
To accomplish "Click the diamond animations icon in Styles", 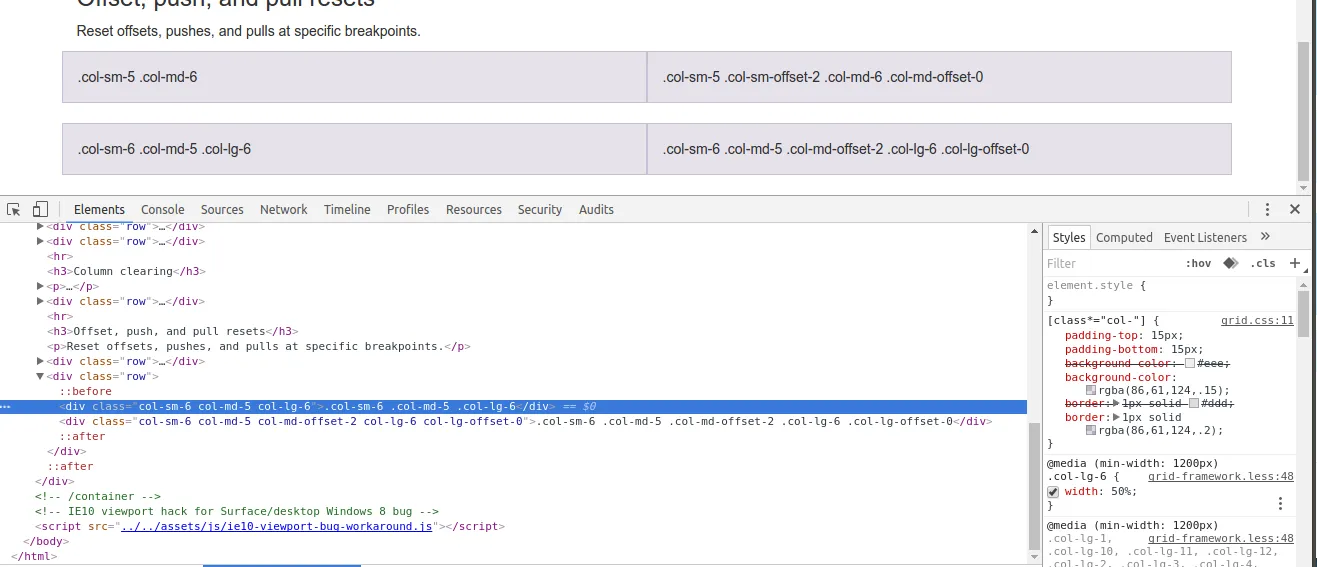I will [x=1231, y=263].
